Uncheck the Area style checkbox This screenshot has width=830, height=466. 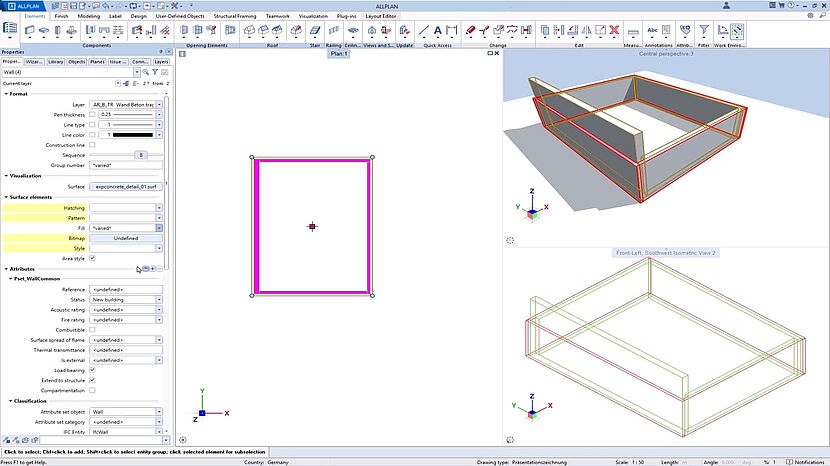92,258
